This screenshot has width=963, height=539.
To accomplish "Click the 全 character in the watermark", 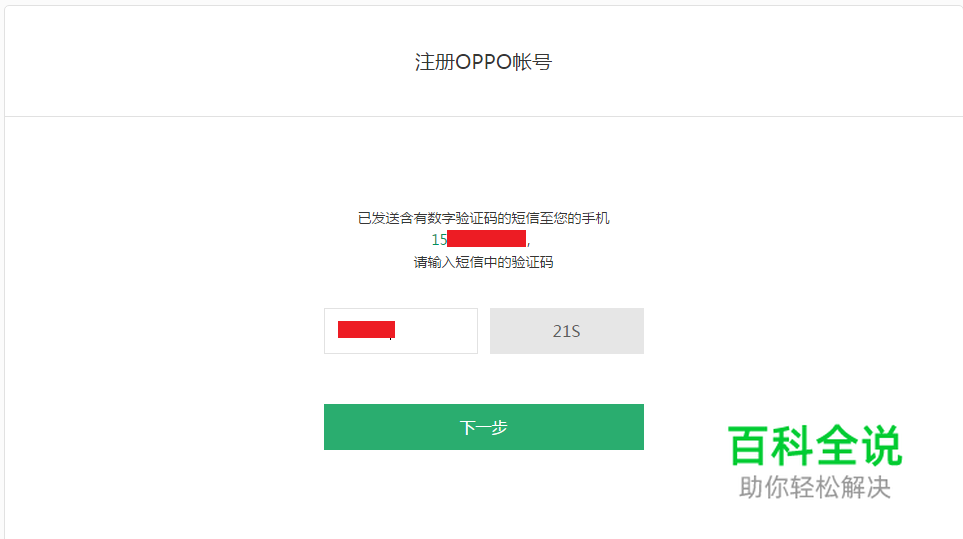I will click(837, 446).
